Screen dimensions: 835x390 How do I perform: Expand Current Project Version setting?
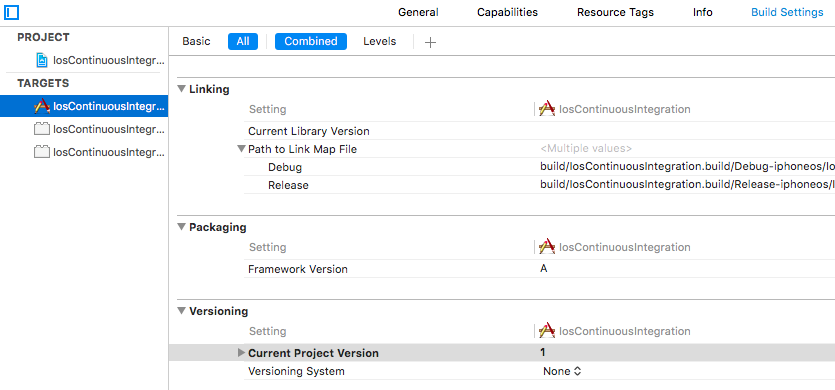[241, 353]
